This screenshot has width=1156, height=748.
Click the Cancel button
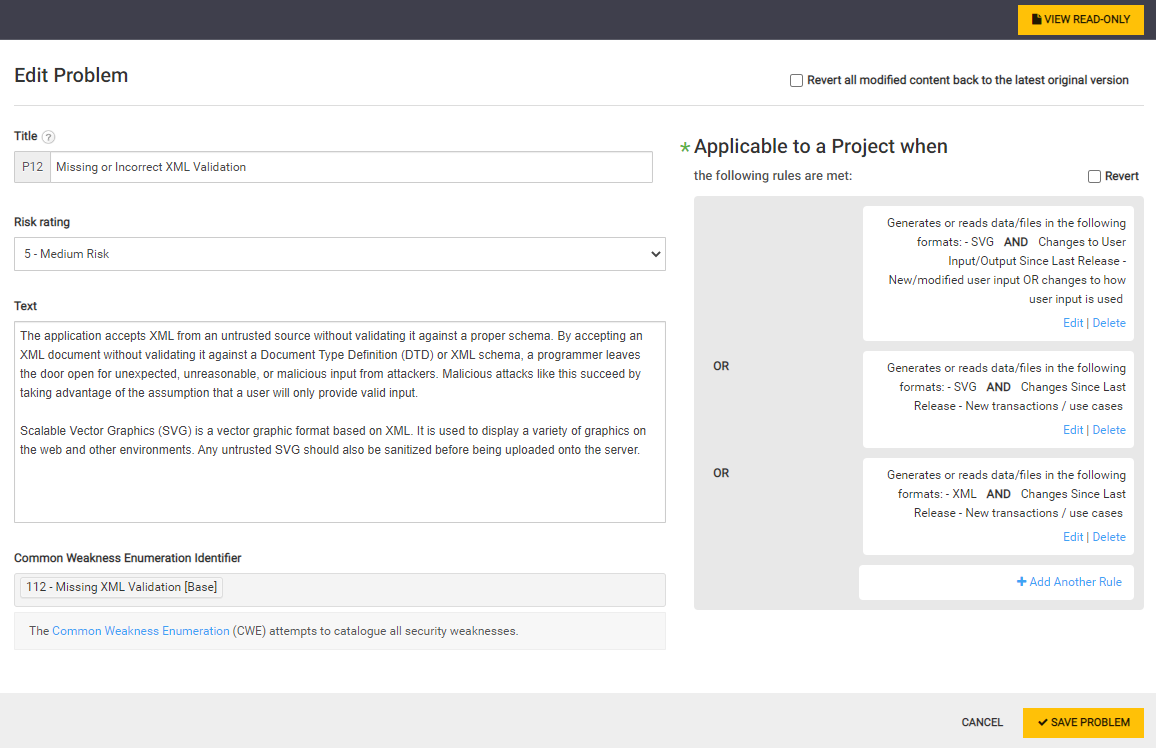(x=982, y=722)
